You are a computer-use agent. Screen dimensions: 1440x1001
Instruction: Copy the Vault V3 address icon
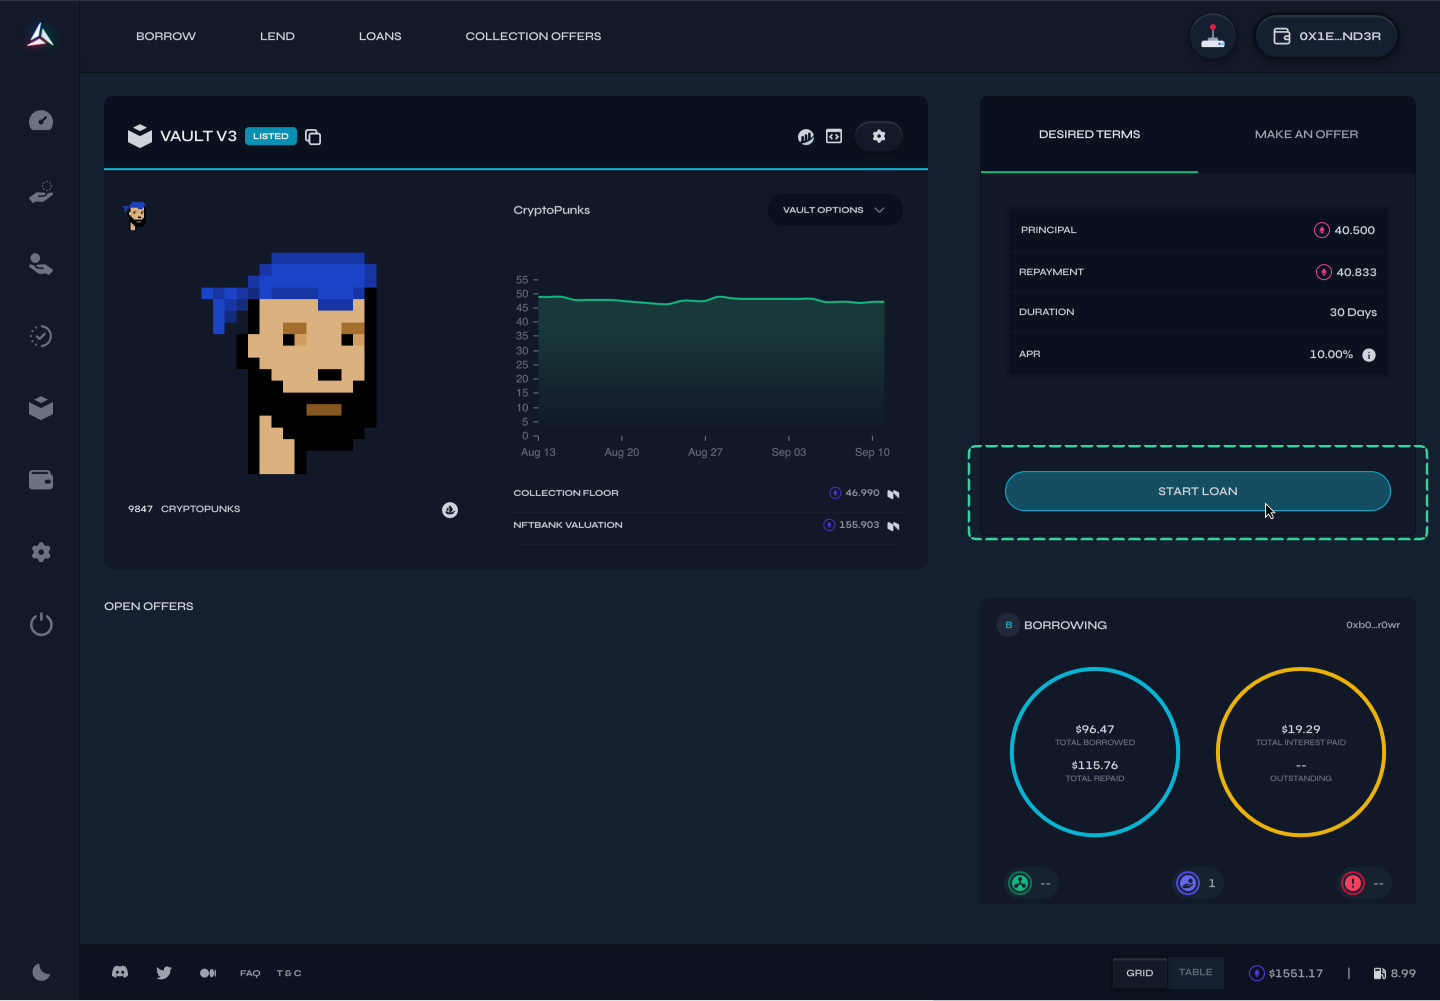point(313,137)
